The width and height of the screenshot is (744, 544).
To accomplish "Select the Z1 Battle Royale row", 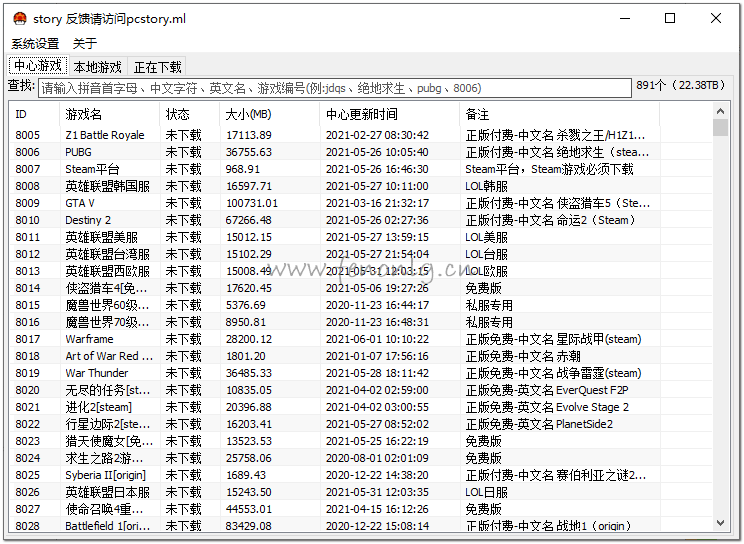I will click(x=361, y=135).
